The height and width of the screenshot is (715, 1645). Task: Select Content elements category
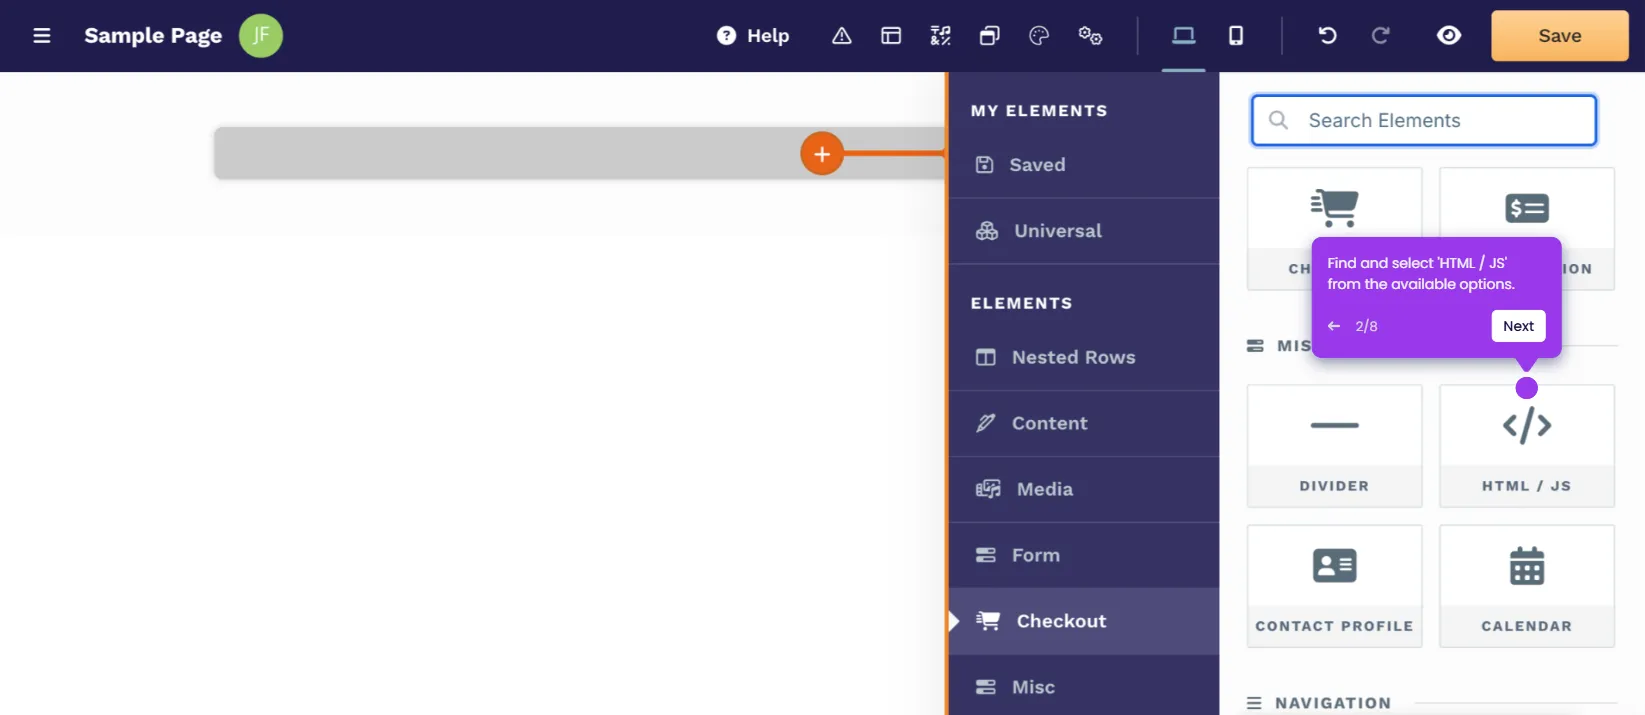point(1084,423)
